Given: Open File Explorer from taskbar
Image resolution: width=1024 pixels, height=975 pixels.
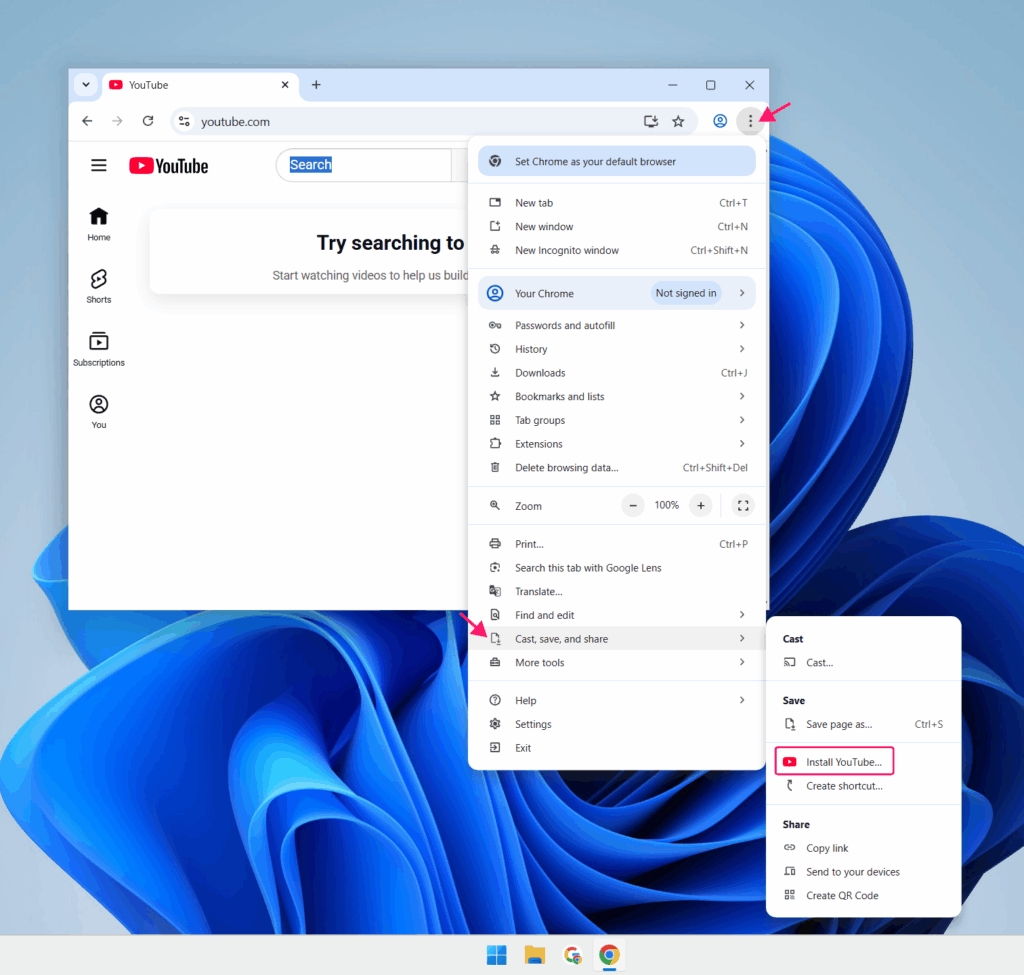Looking at the screenshot, I should coord(534,955).
